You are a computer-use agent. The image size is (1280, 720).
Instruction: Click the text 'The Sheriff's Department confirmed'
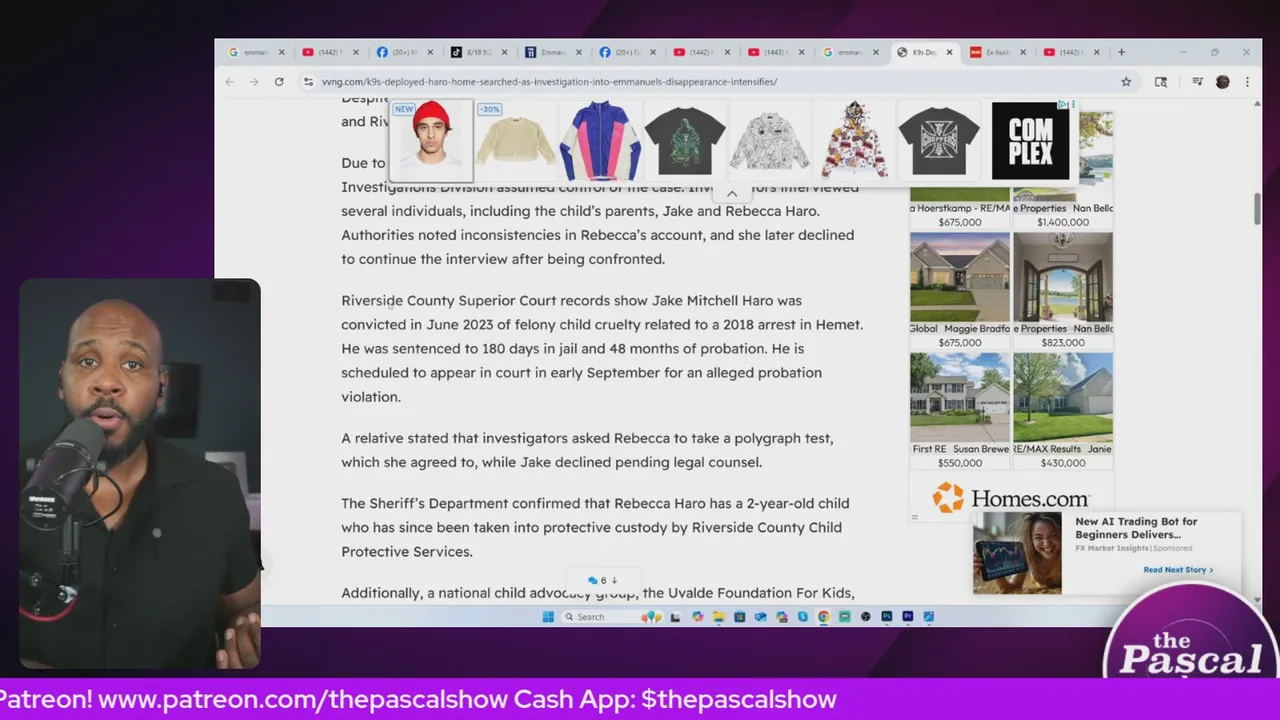(x=475, y=503)
